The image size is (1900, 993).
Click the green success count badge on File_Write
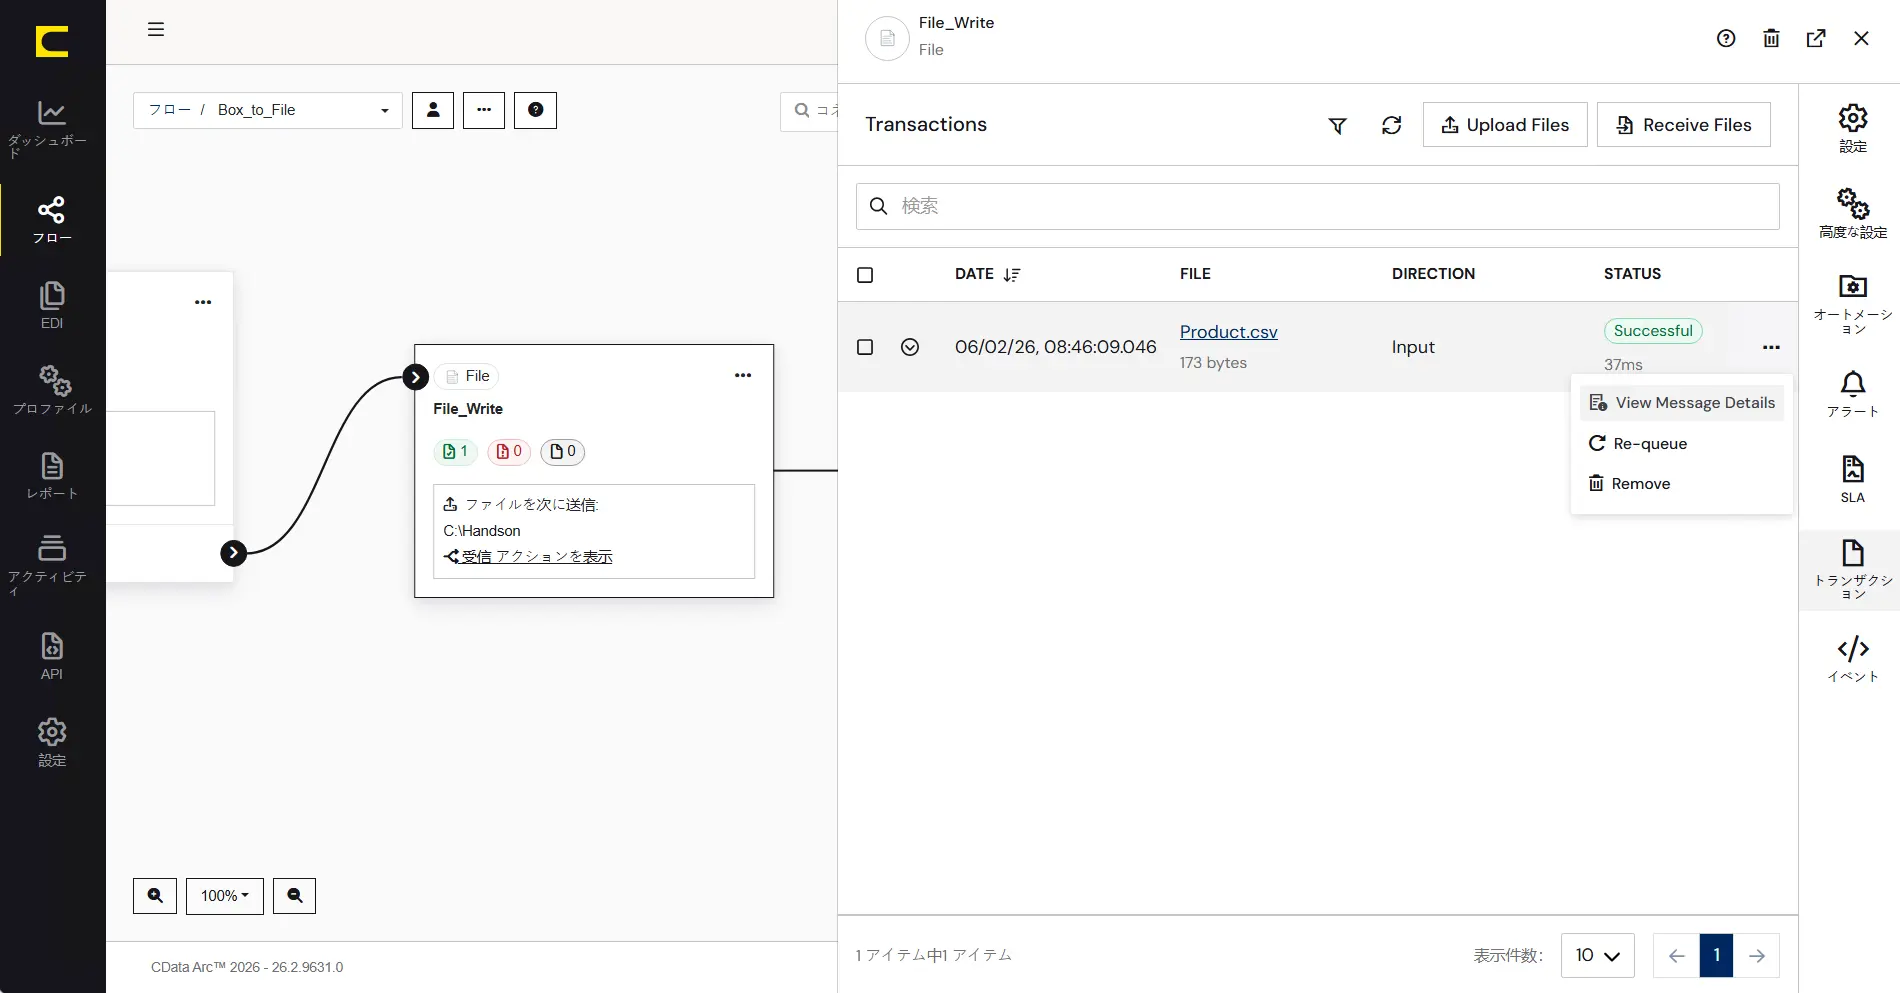pyautogui.click(x=455, y=452)
